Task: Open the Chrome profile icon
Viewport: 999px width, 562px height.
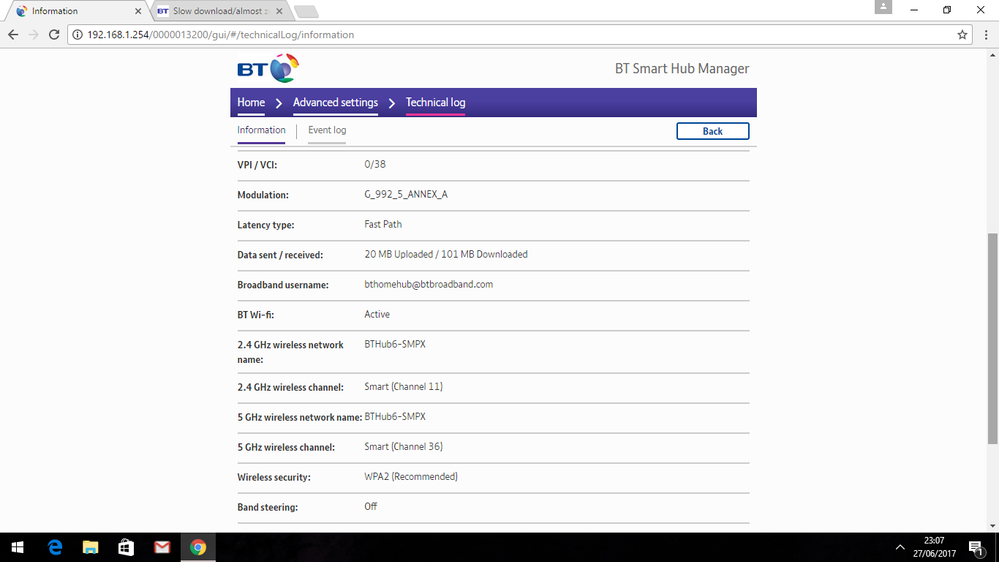Action: (883, 7)
